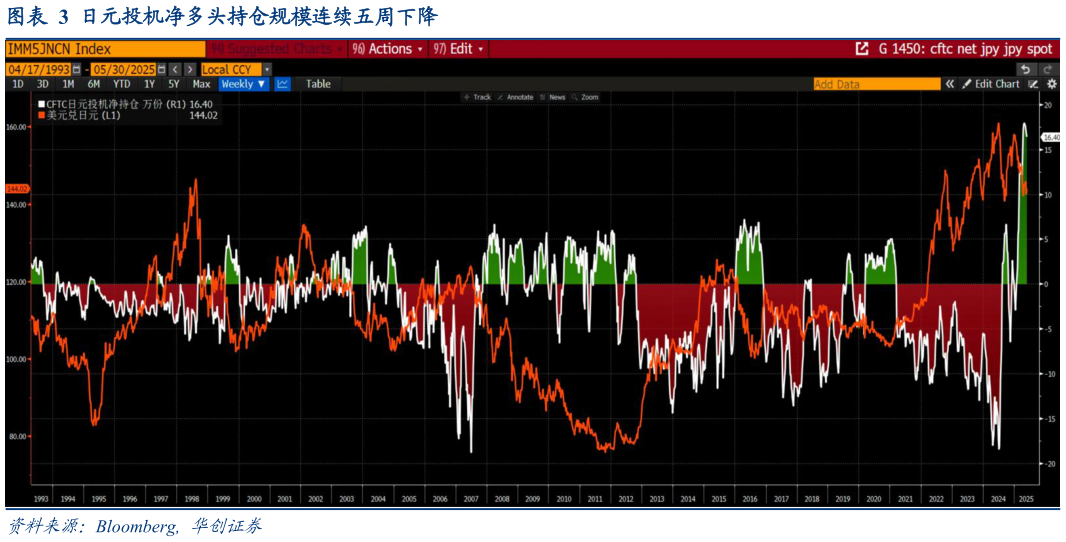Open the Weekly periodicity dropdown
Screen dimensions: 1066x542
pyautogui.click(x=243, y=85)
